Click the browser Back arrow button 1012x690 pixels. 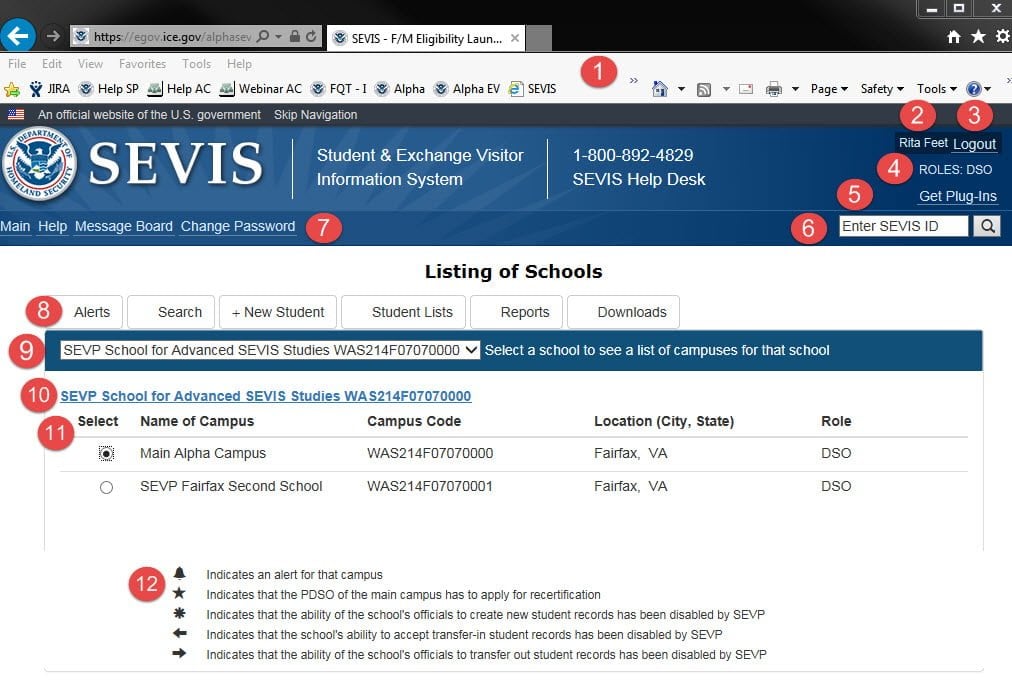pos(17,36)
